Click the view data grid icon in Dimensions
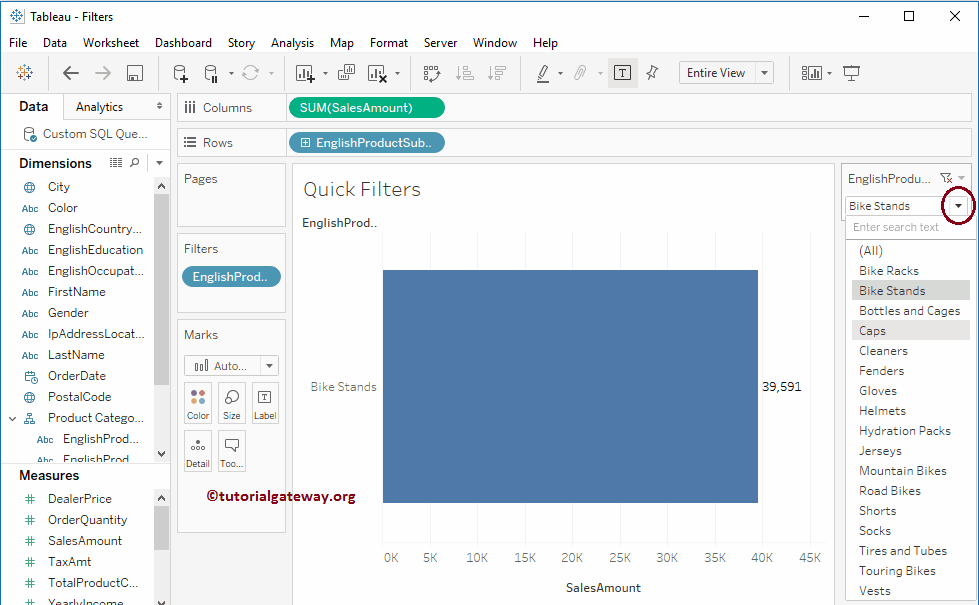The width and height of the screenshot is (979, 605). click(x=116, y=163)
